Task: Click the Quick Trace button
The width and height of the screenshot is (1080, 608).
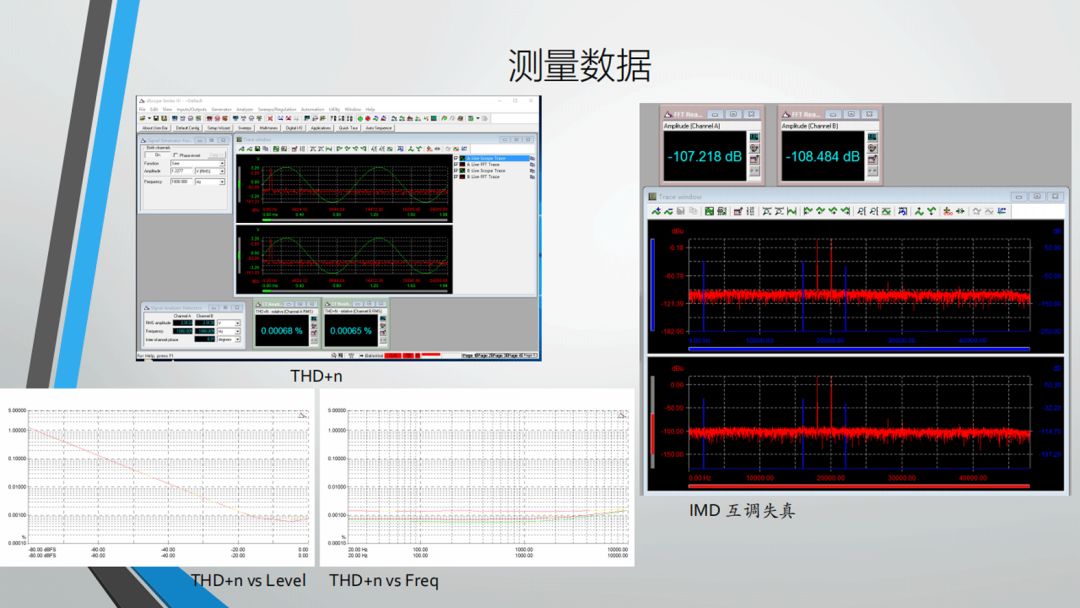Action: 347,128
